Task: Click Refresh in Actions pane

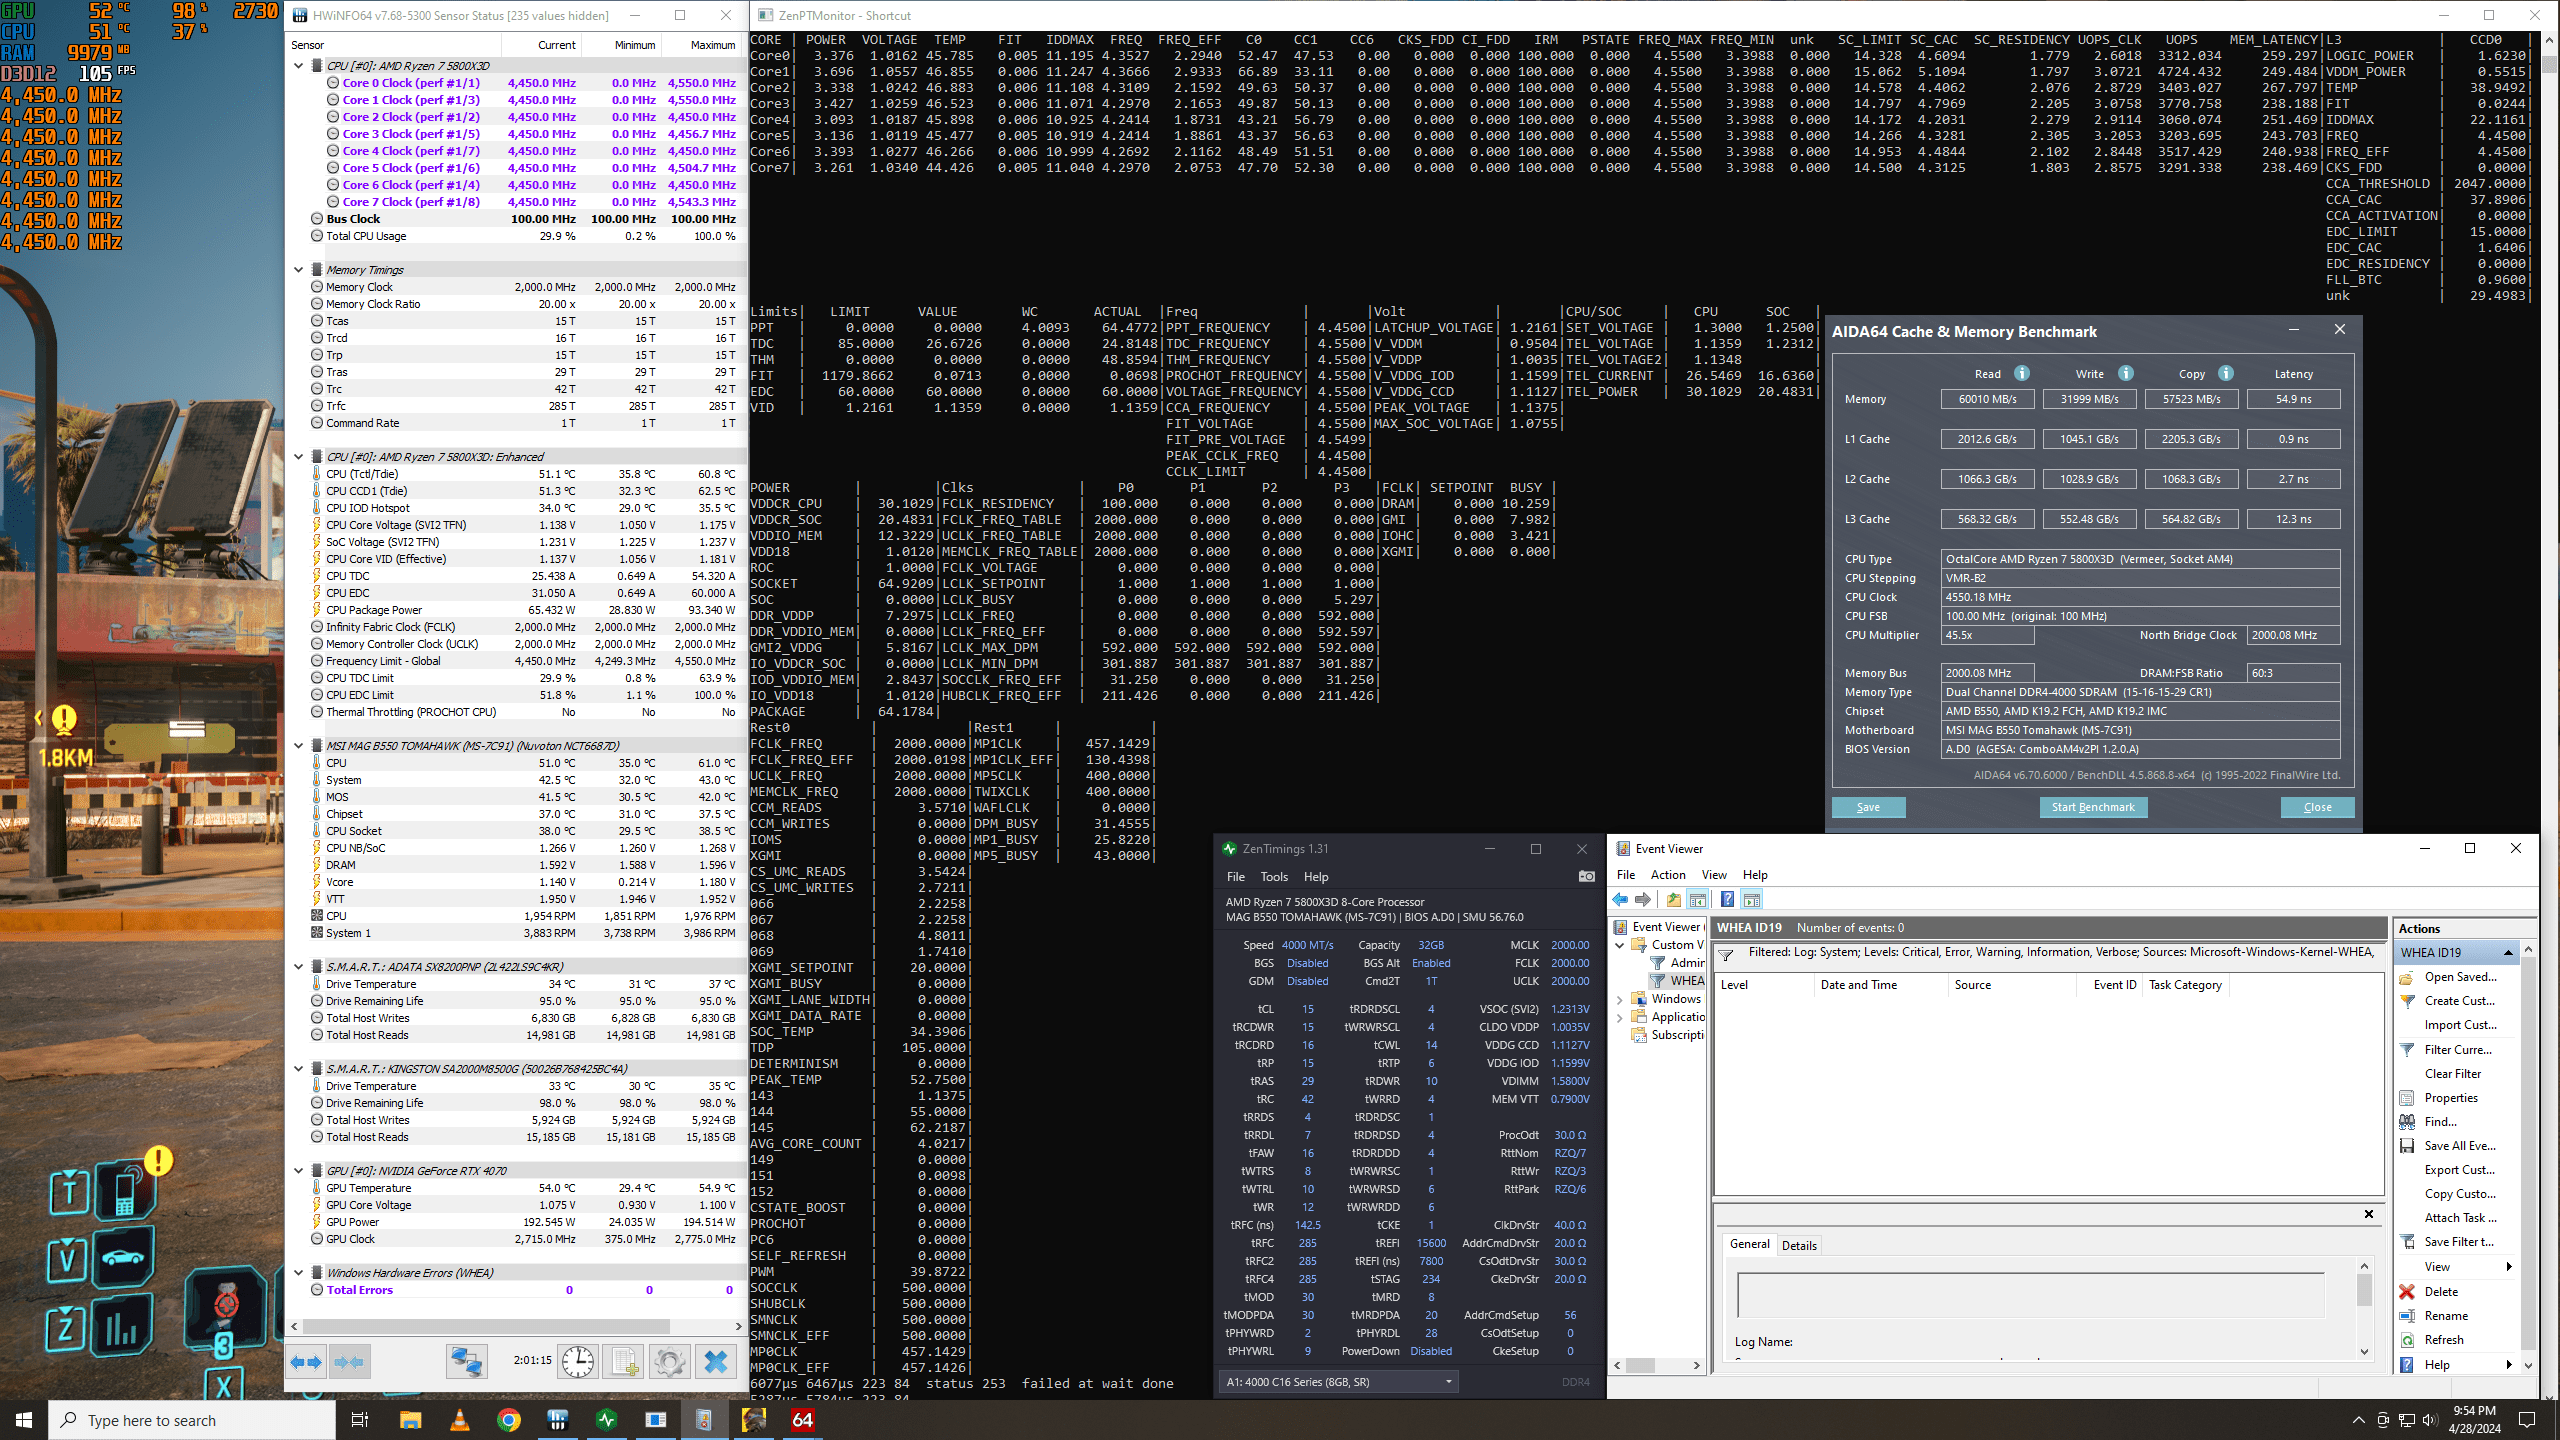Action: pos(2443,1340)
